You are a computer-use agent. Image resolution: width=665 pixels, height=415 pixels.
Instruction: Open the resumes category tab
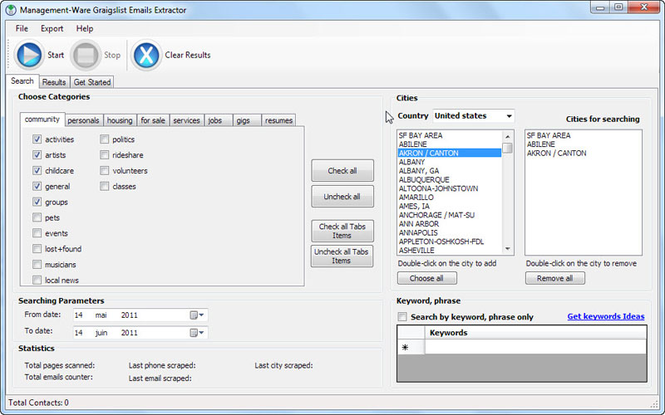[x=279, y=120]
